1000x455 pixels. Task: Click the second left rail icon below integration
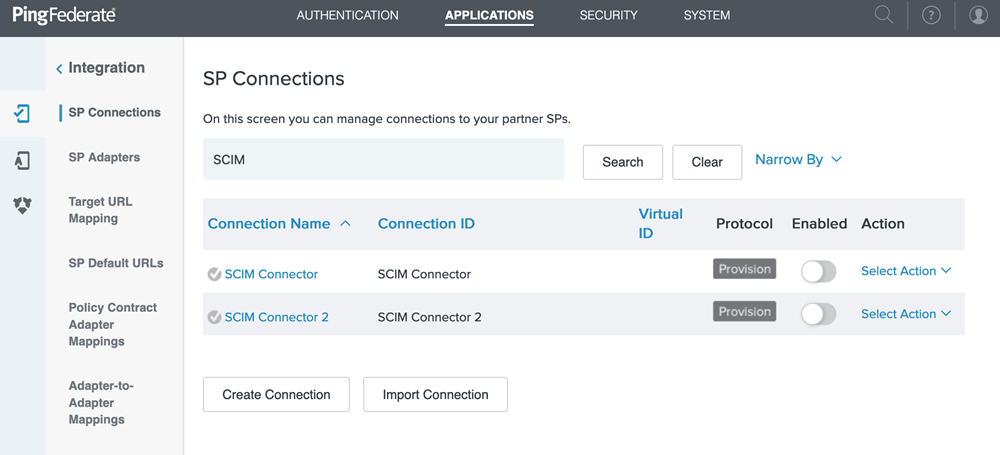22,159
